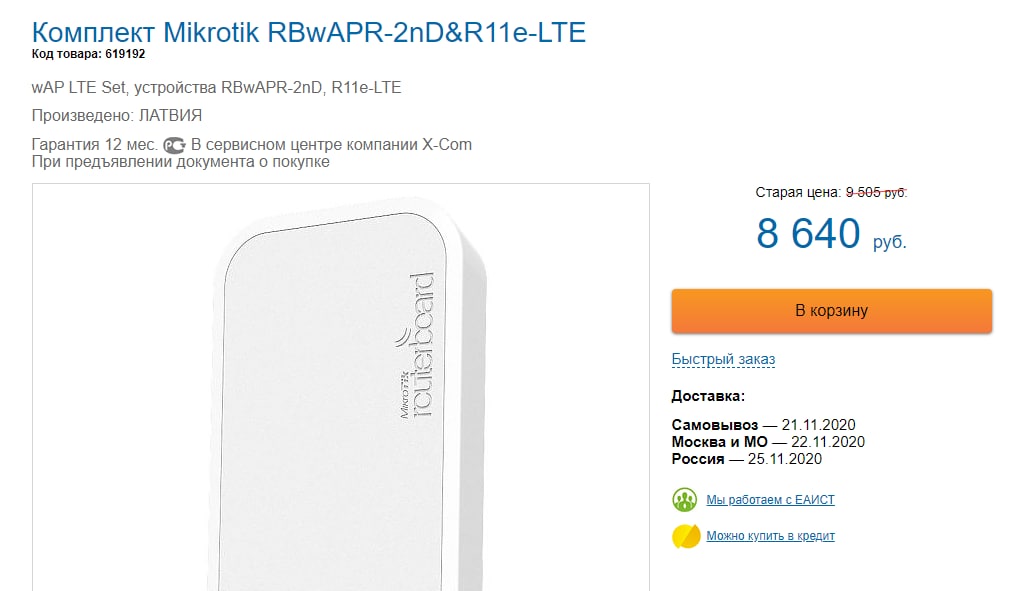Follow the «Можно купить в кредит» link

point(770,536)
